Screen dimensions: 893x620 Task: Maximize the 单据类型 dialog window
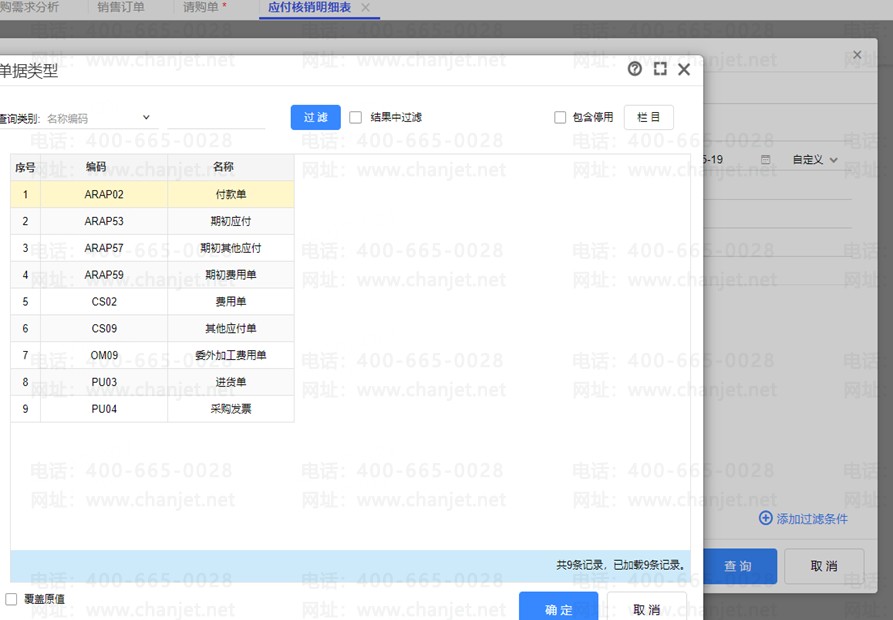(x=660, y=69)
